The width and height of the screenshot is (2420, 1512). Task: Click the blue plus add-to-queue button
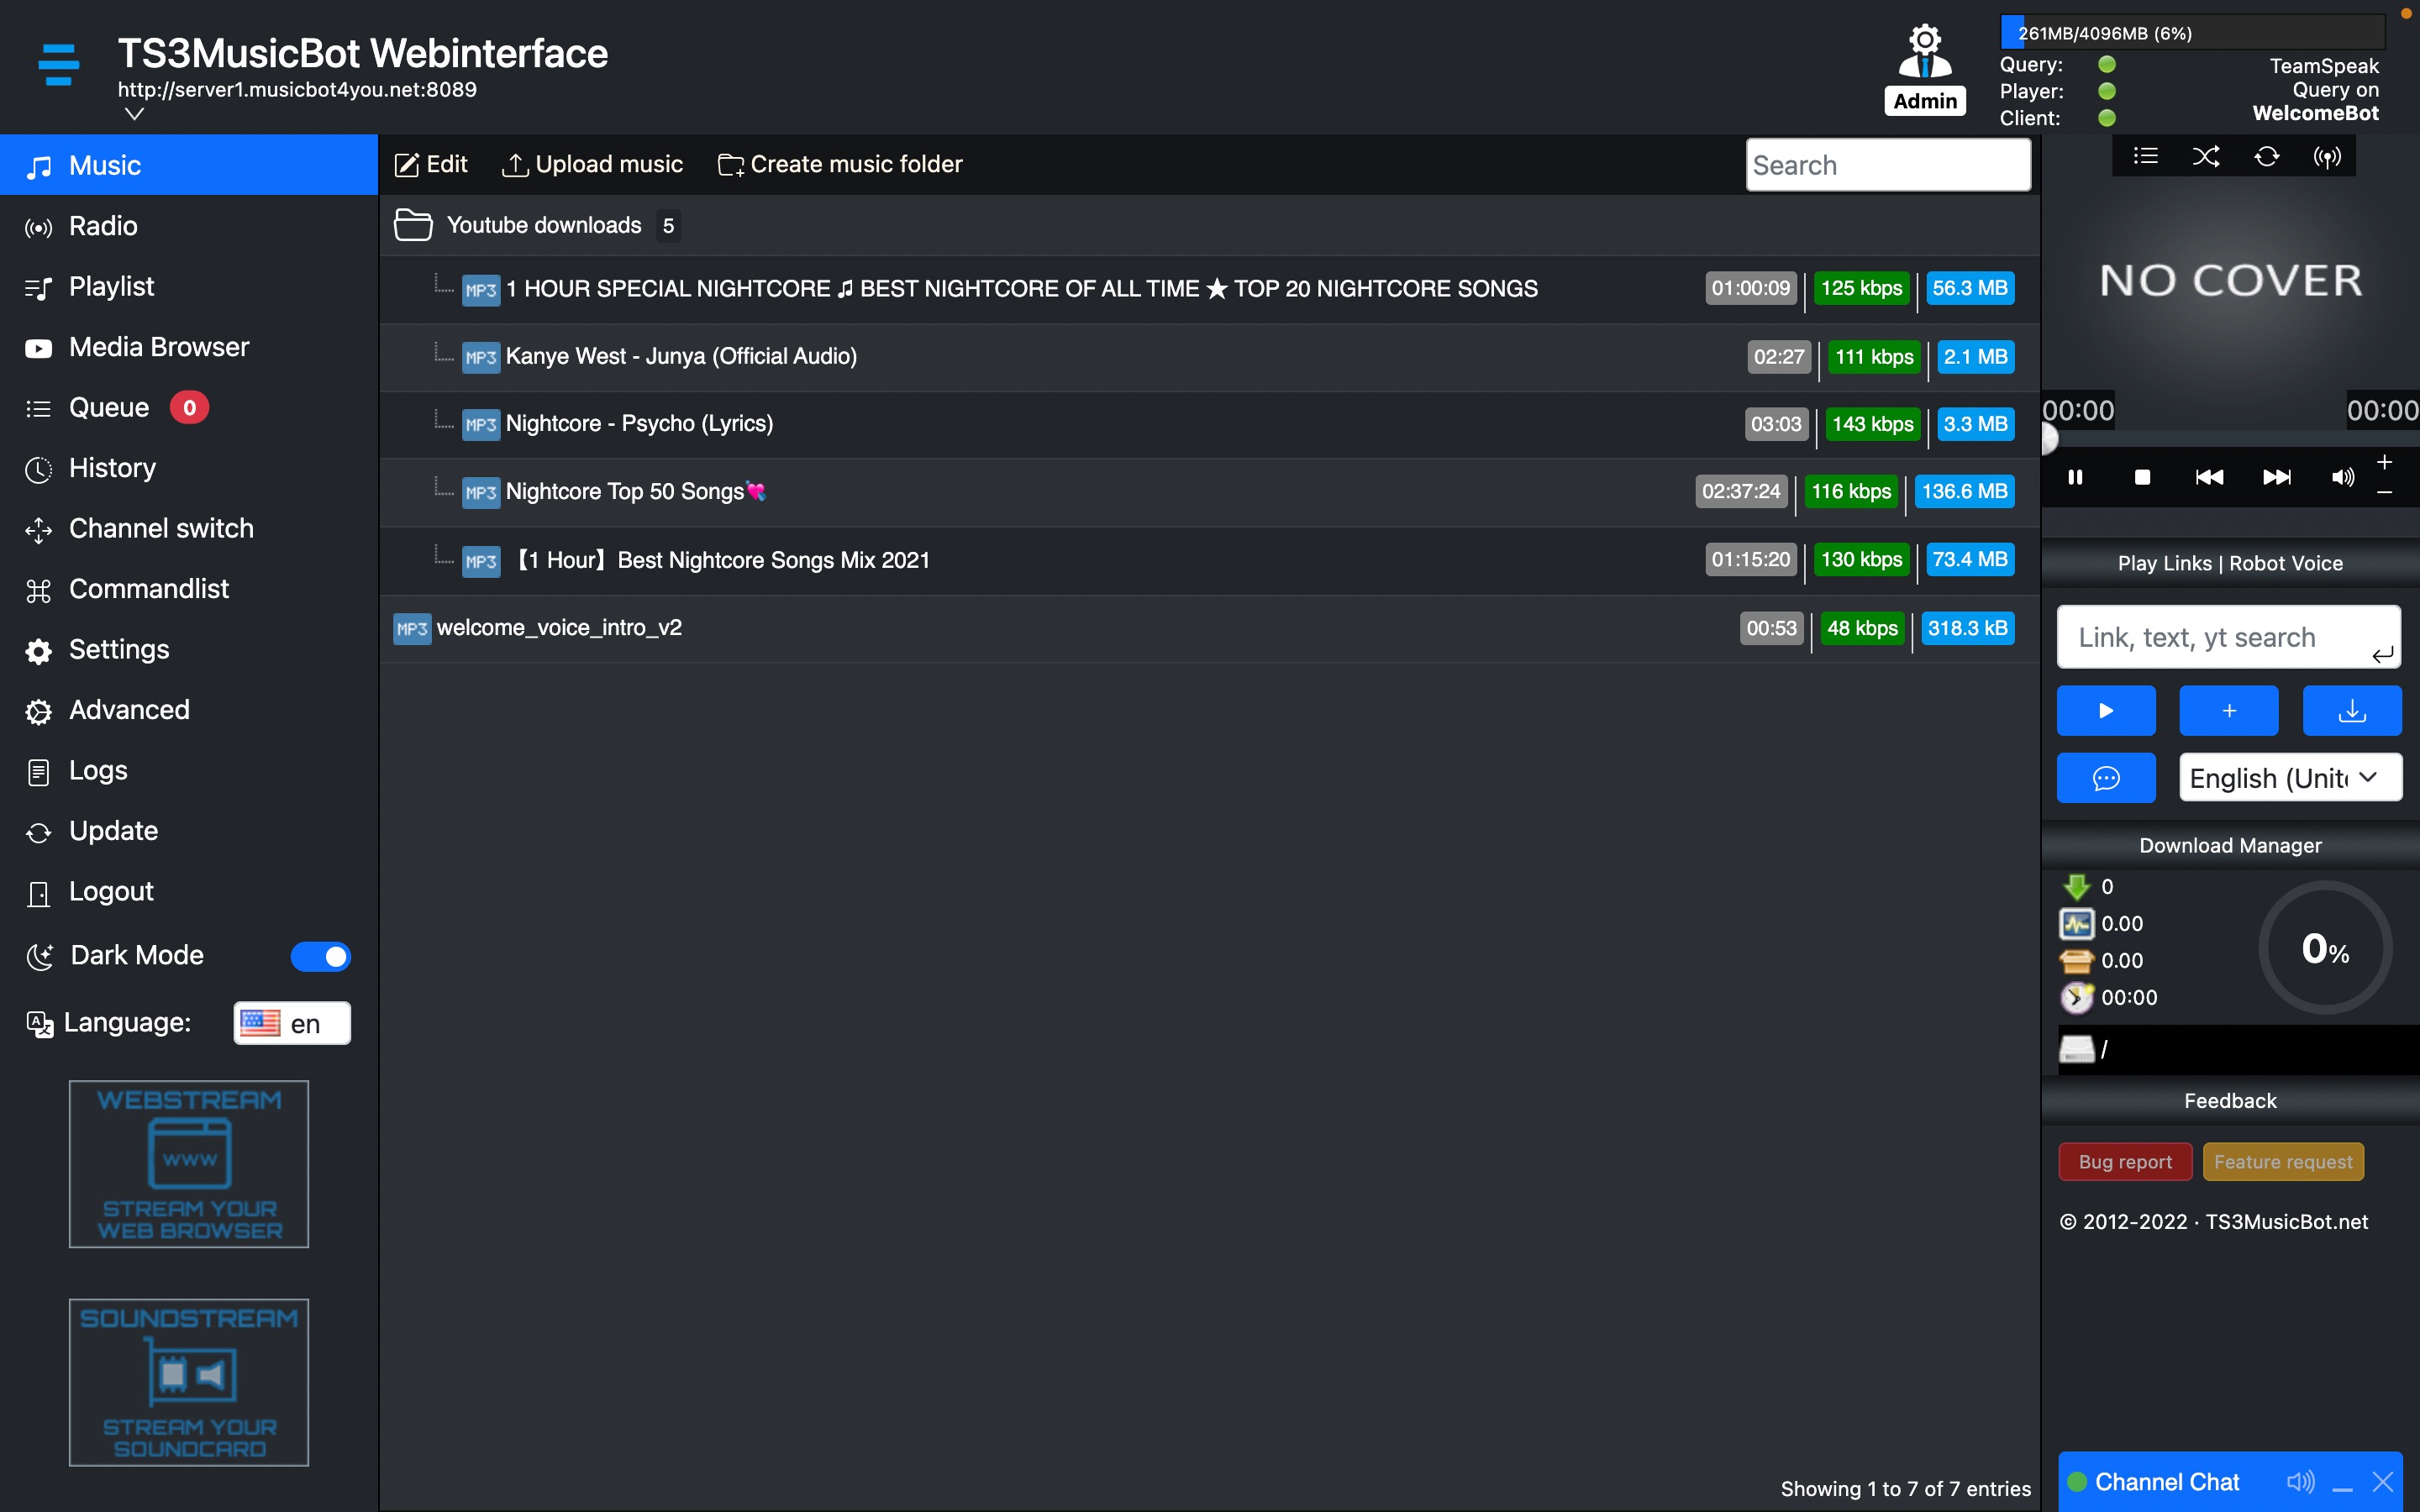click(2229, 711)
